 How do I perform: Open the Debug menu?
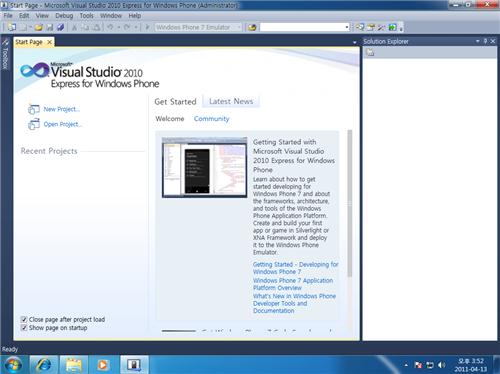(64, 16)
